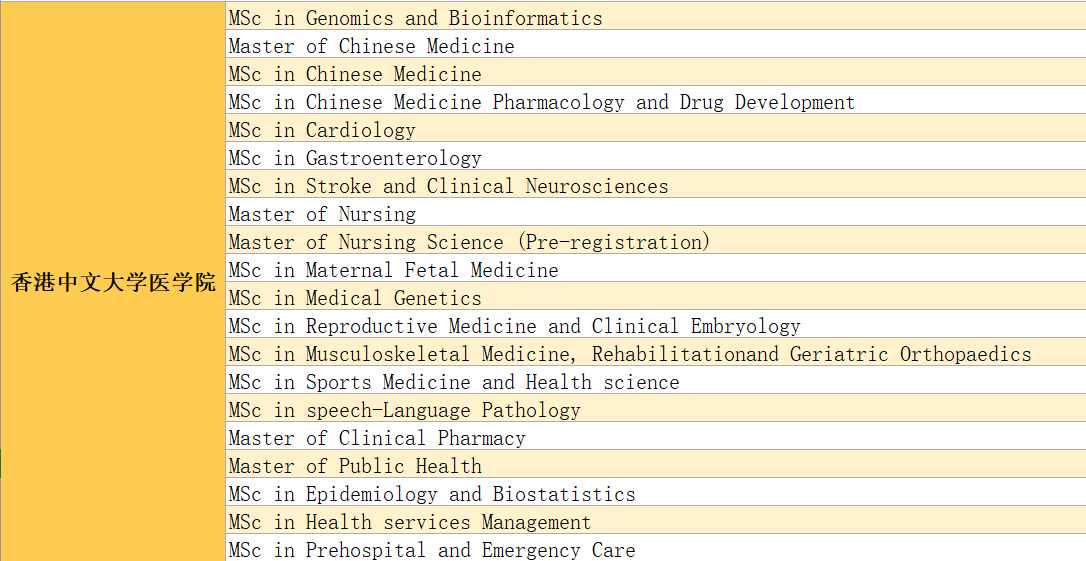The width and height of the screenshot is (1086, 561).
Task: Select MSc in Epidemiology and Biostatistics cell
Action: click(x=432, y=494)
